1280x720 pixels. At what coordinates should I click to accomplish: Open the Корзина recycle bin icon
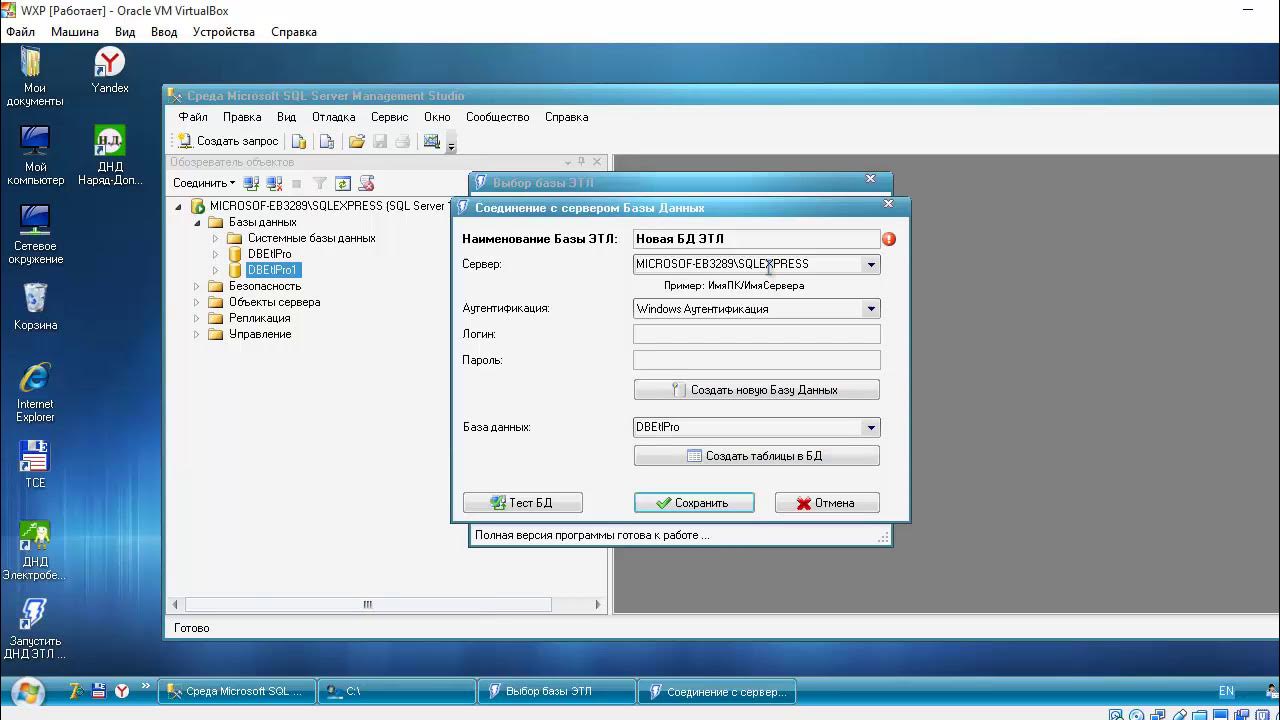(x=35, y=307)
